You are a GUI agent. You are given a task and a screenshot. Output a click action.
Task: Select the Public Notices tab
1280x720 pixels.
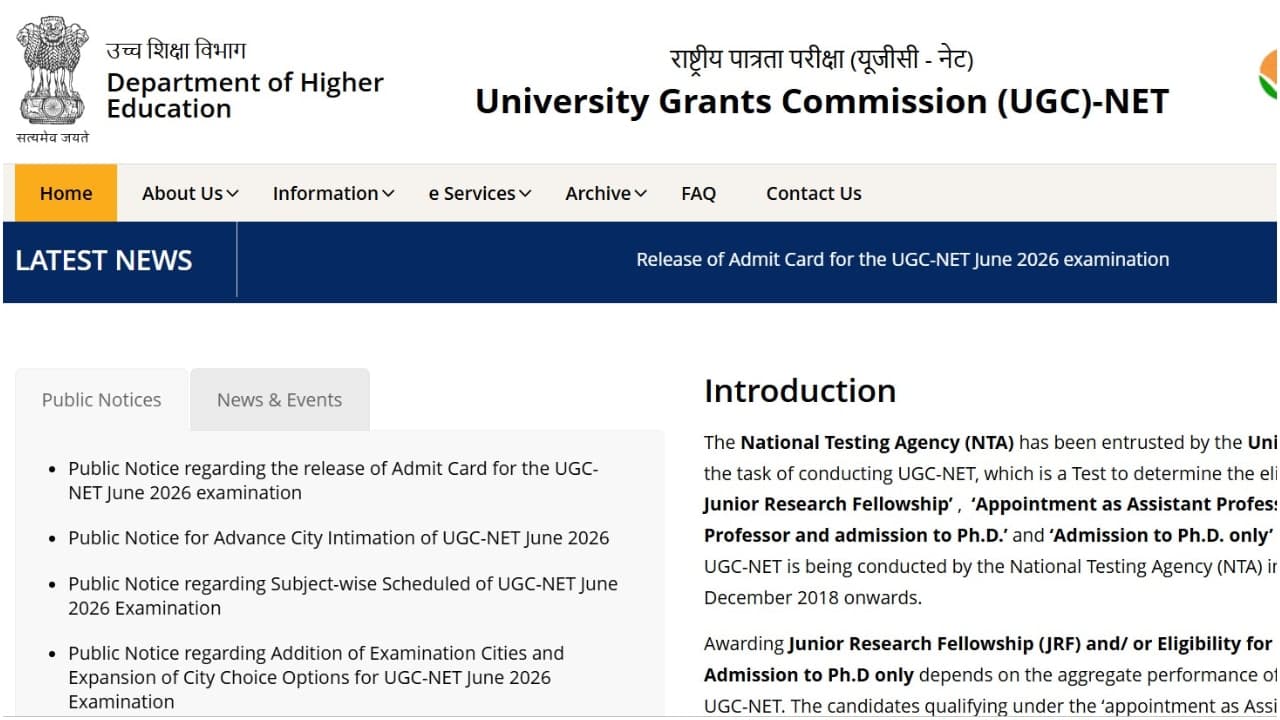[101, 400]
